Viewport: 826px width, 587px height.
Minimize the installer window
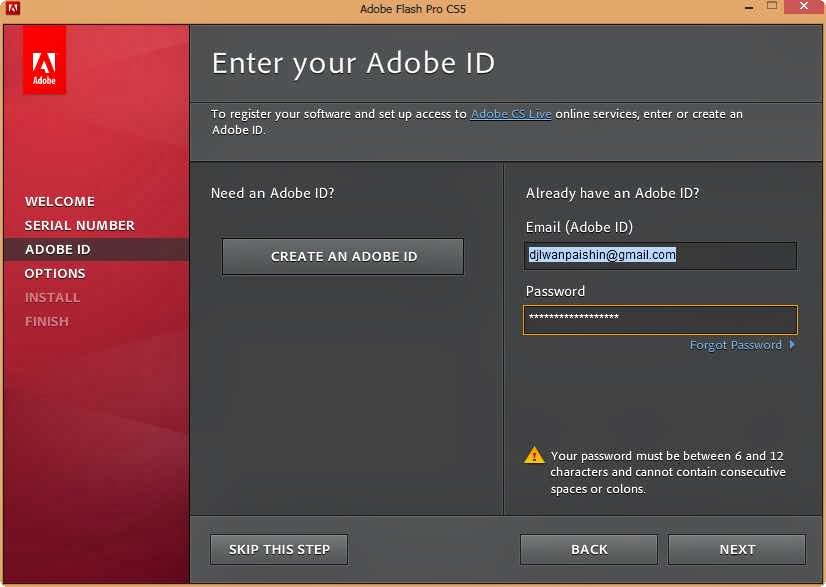coord(750,7)
